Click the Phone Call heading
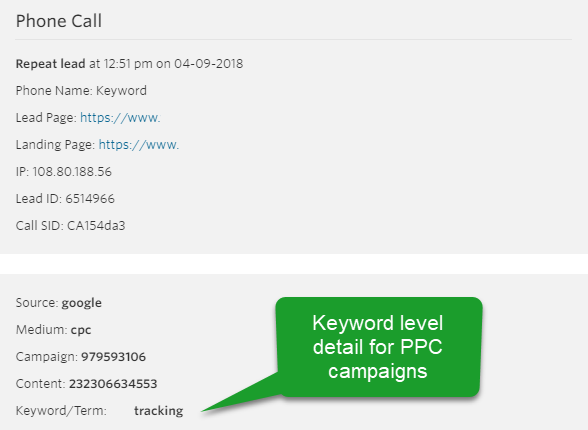The image size is (588, 430). pyautogui.click(x=59, y=21)
